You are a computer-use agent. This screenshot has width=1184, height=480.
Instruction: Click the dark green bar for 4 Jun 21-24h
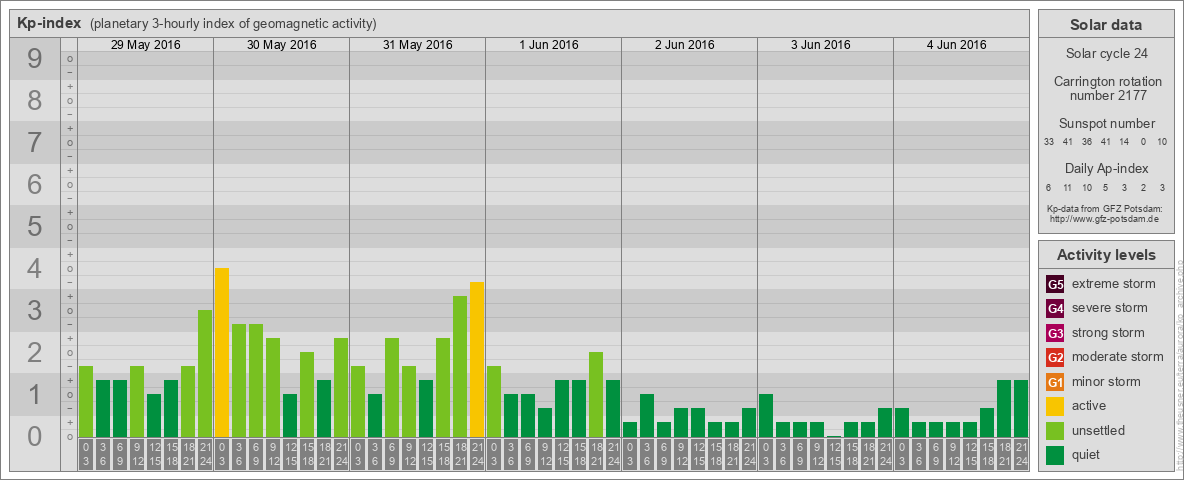tap(1020, 408)
